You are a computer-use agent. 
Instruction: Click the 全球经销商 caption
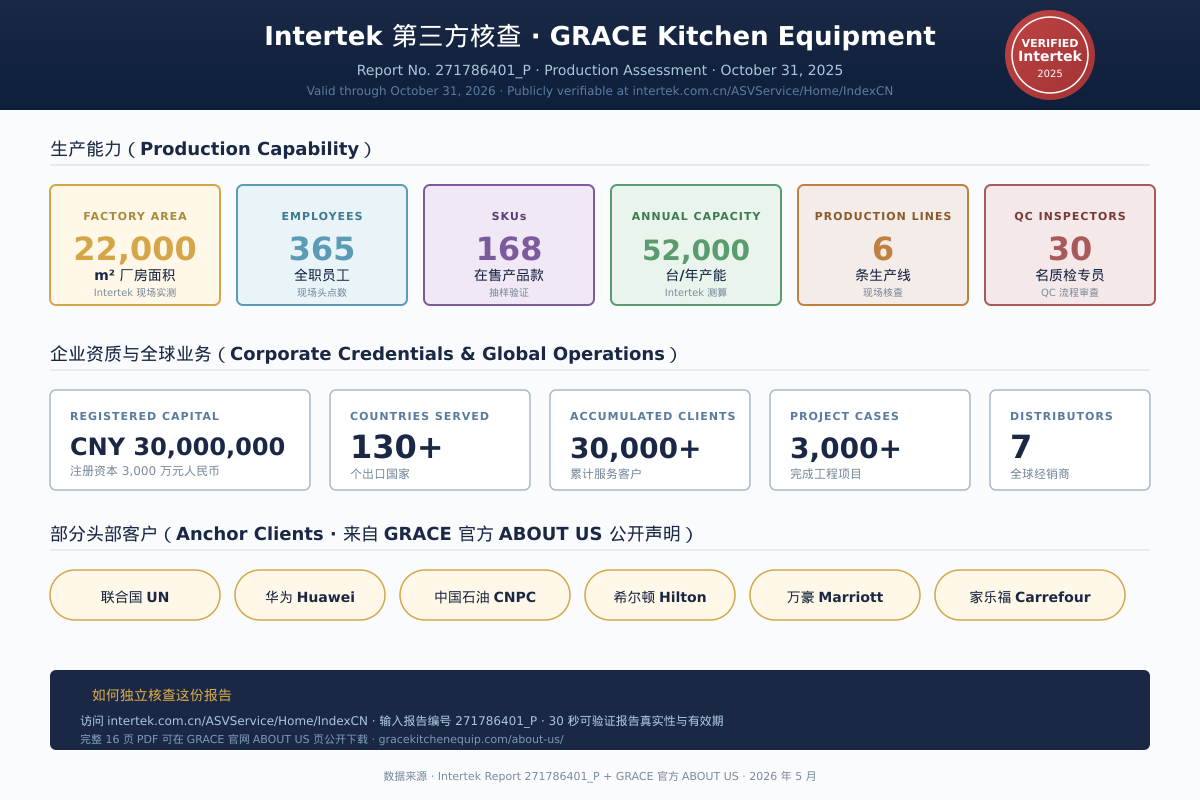click(x=1040, y=474)
